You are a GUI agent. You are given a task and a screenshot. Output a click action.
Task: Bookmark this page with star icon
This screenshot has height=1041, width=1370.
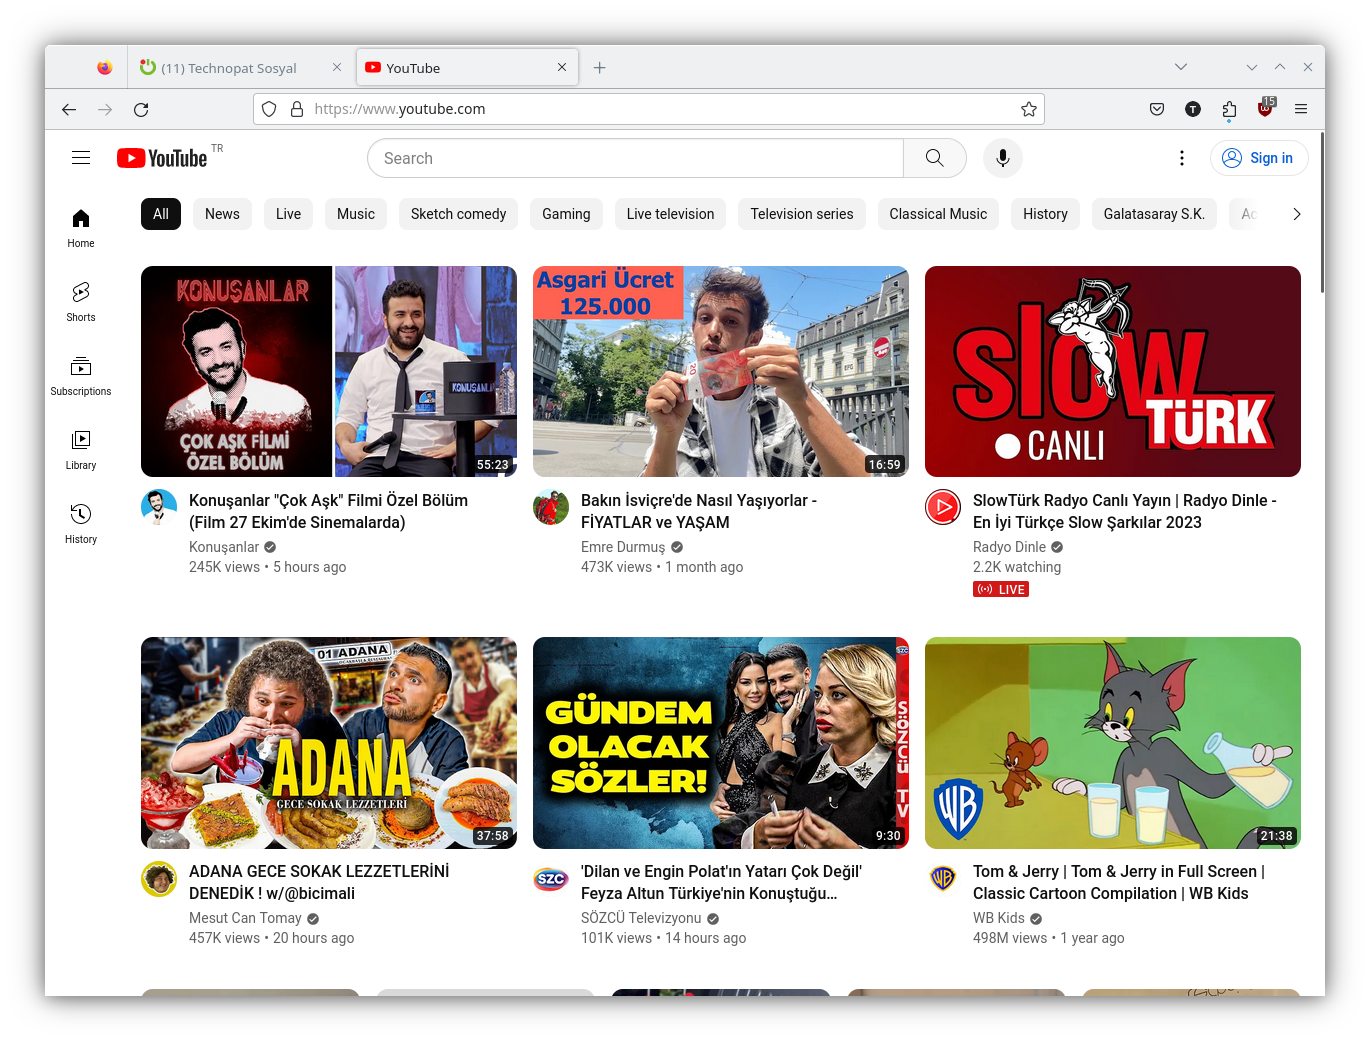pos(1029,109)
